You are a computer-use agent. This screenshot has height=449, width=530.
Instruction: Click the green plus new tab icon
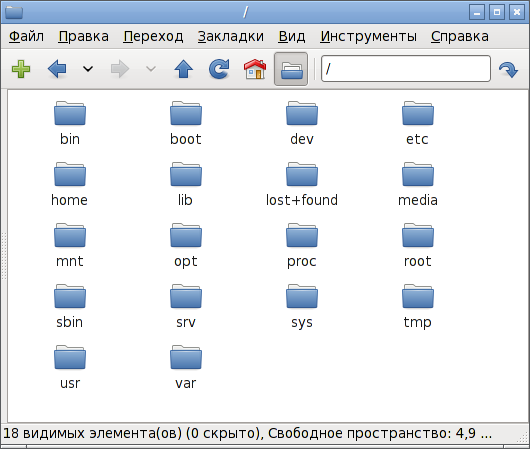pos(21,69)
